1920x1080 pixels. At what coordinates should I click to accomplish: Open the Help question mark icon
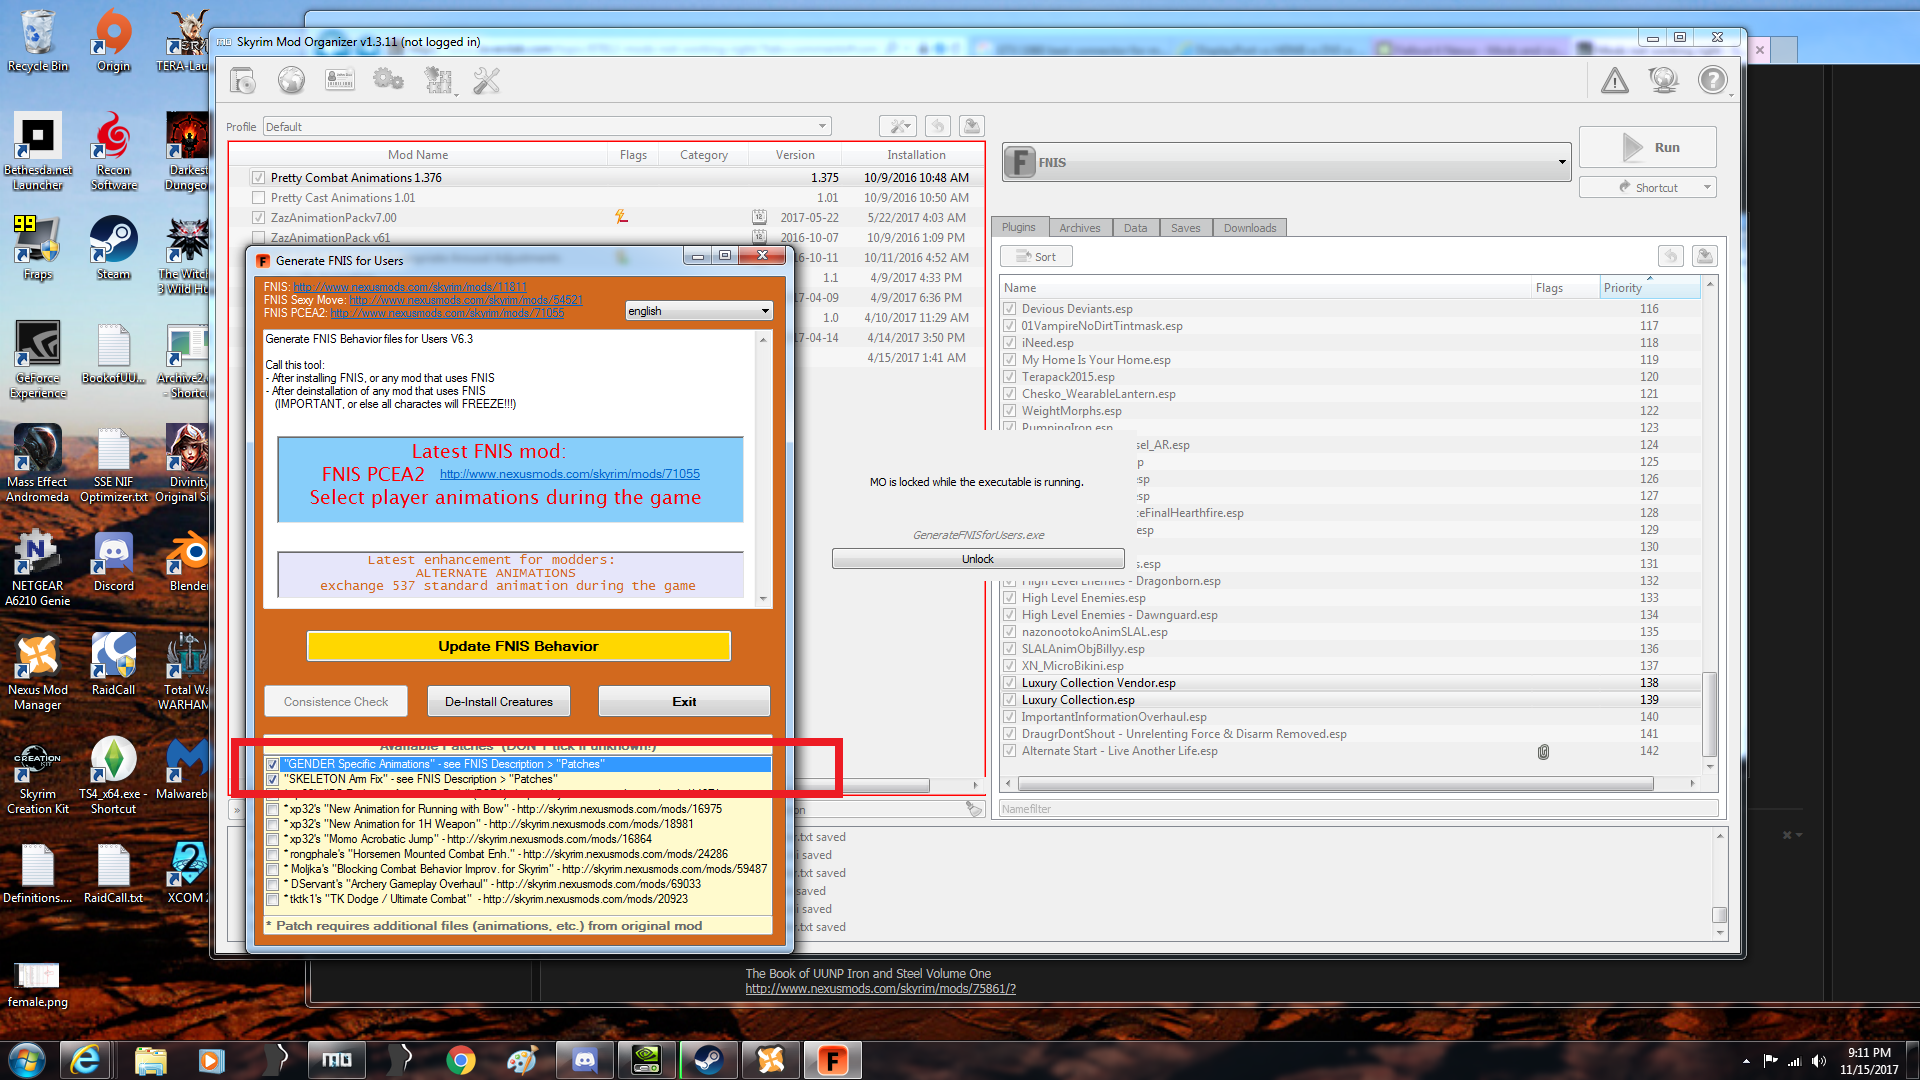coord(1712,81)
